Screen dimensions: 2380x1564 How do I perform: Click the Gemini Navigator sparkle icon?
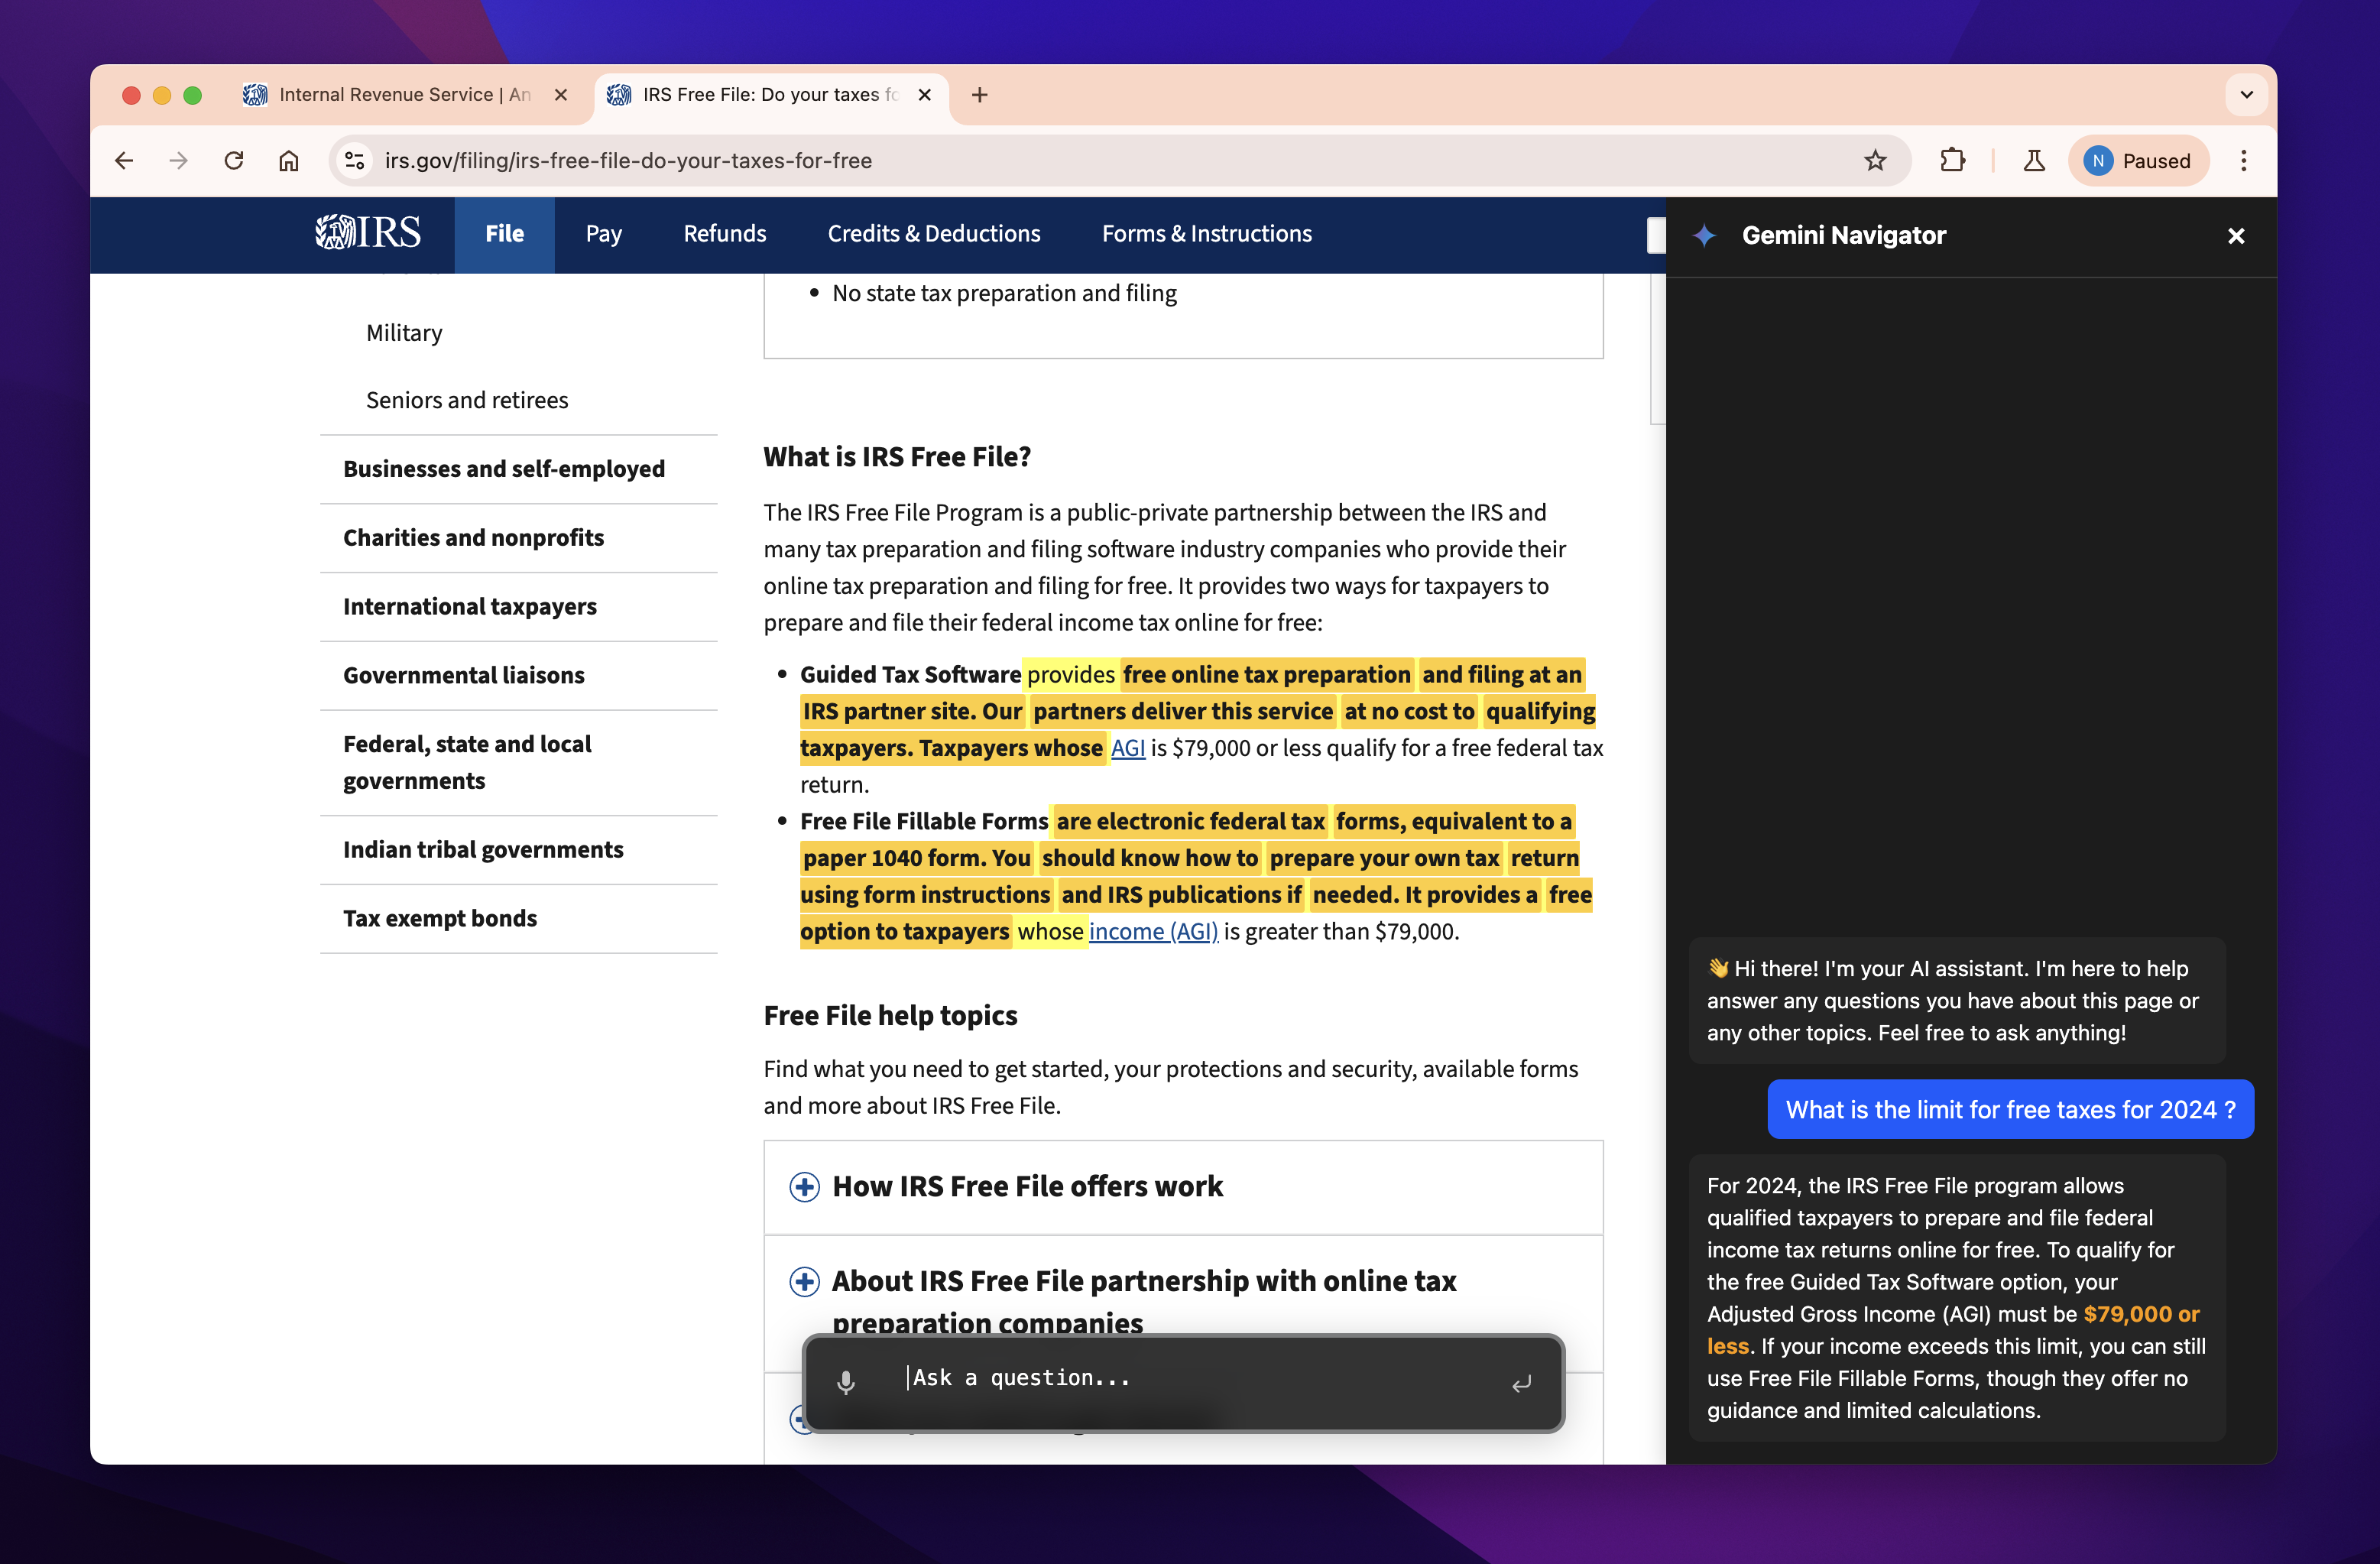click(x=1705, y=236)
